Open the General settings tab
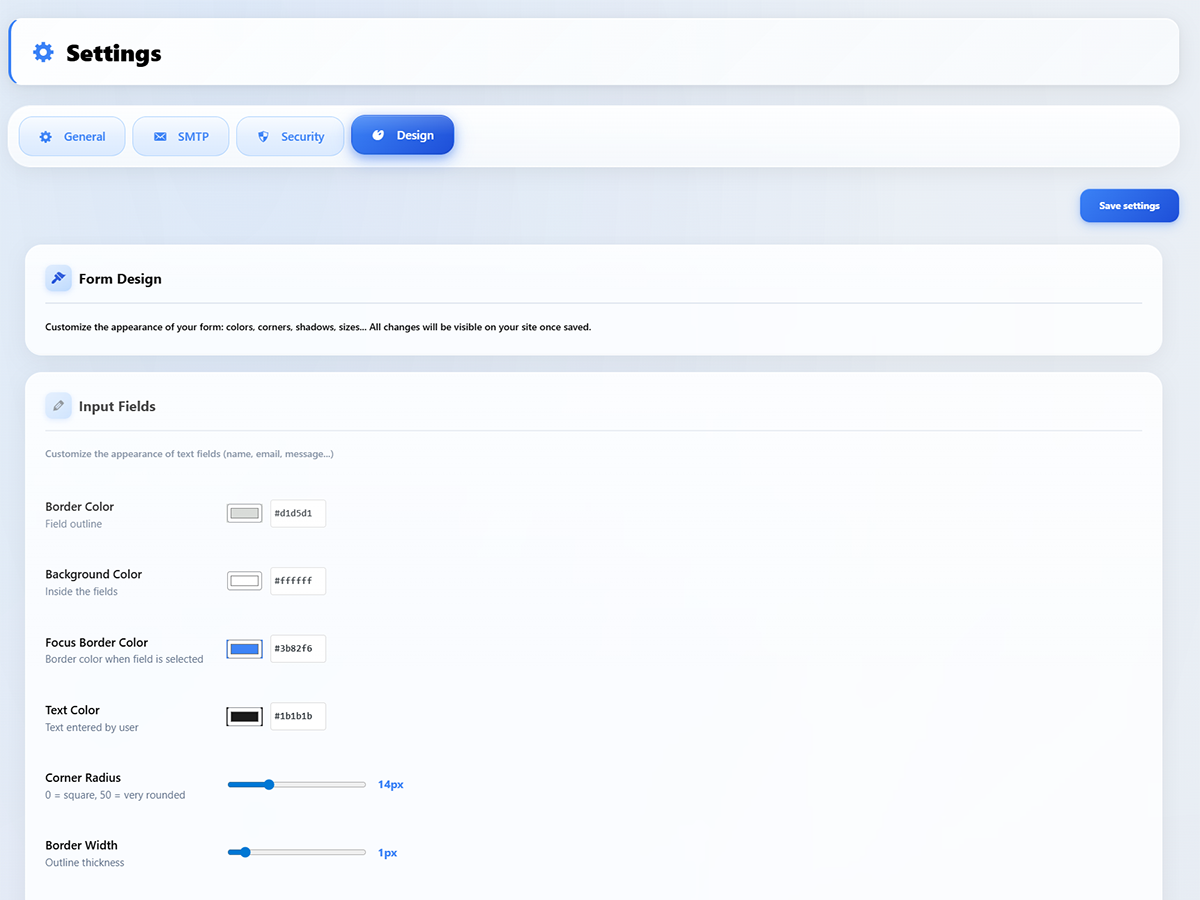 point(72,136)
